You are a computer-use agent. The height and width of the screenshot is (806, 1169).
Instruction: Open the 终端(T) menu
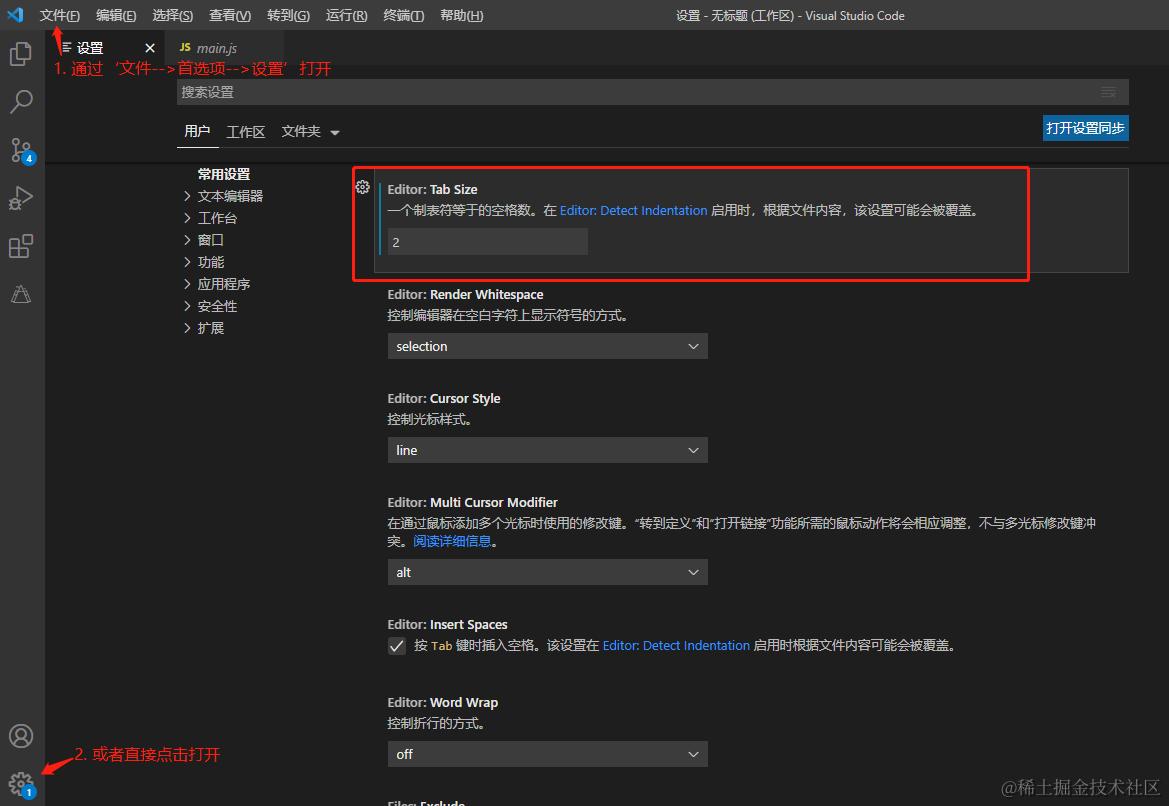pos(404,15)
